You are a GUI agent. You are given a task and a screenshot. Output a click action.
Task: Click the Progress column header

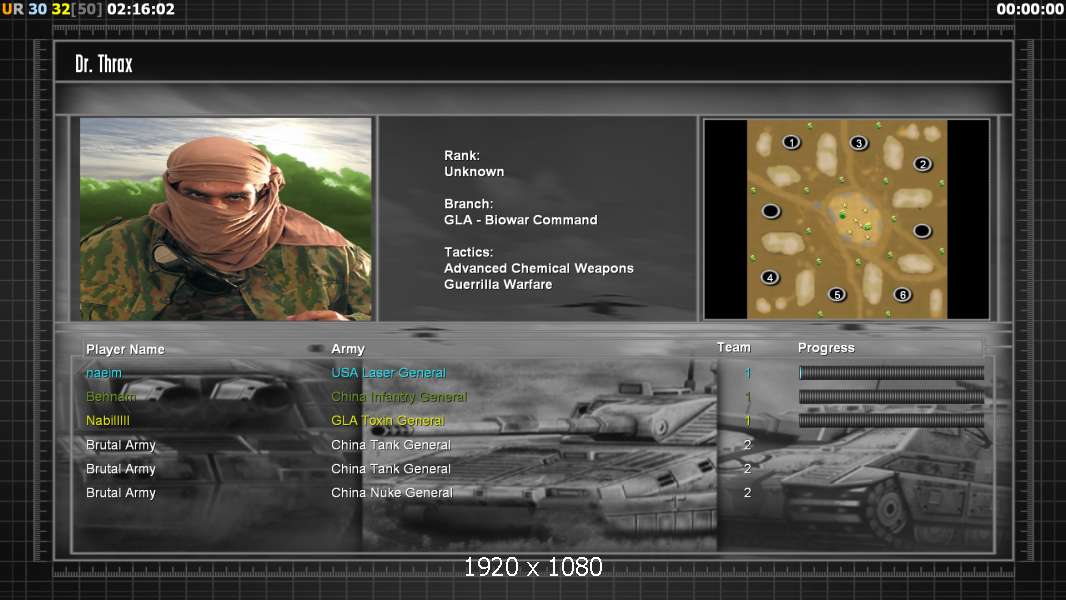pos(826,348)
